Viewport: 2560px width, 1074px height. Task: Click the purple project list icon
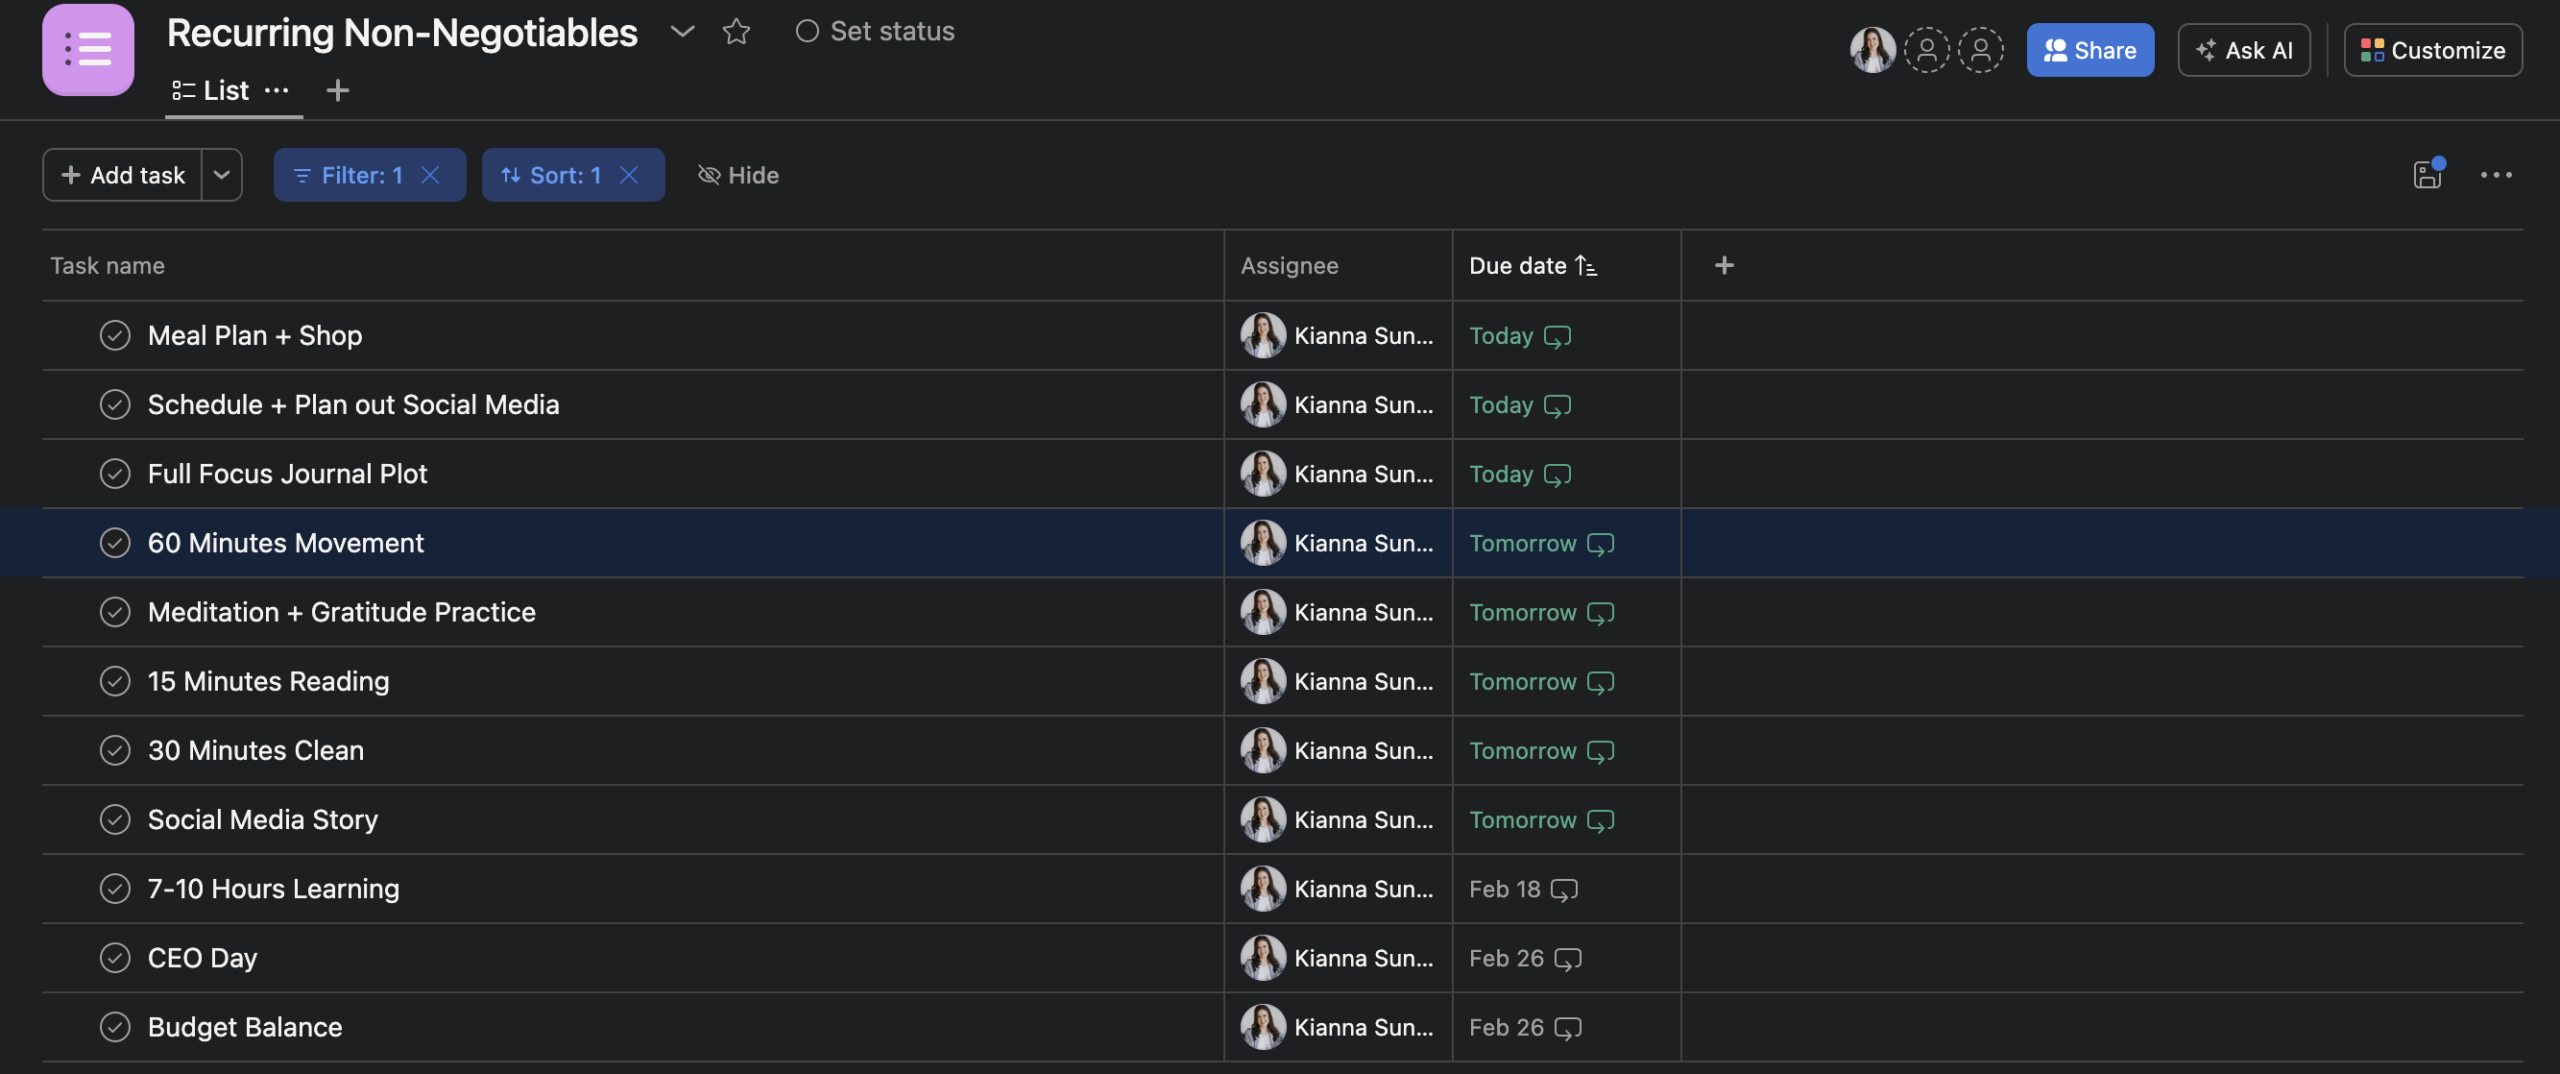point(88,49)
